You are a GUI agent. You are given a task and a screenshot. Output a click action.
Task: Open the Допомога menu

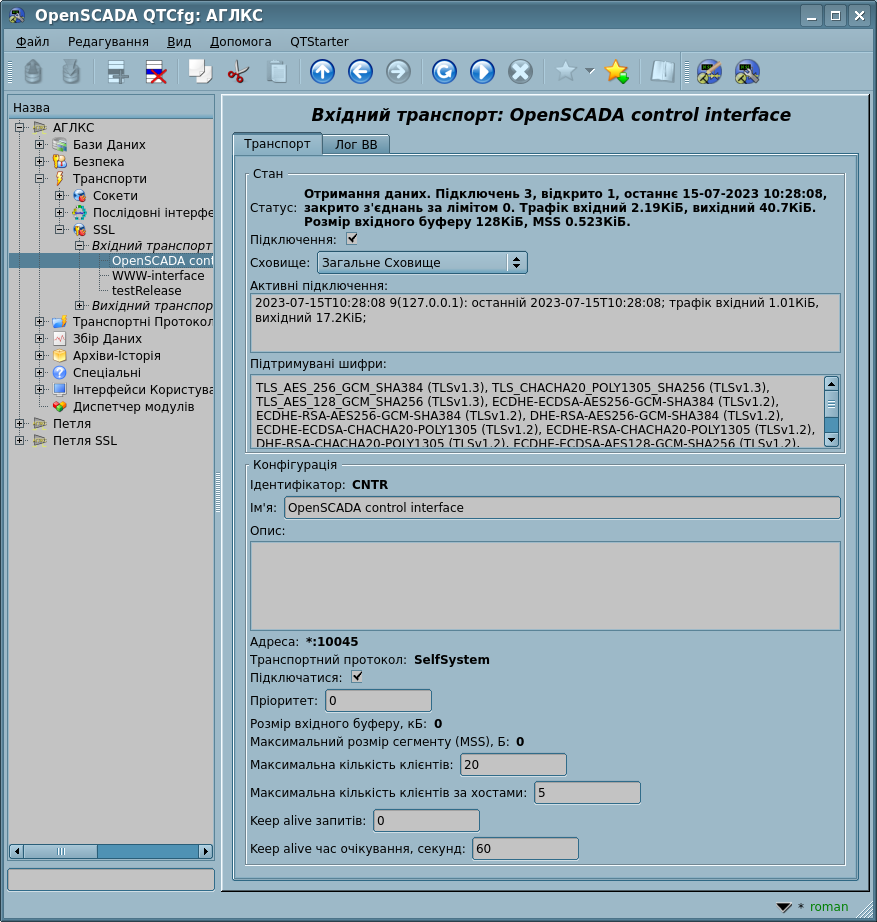[241, 42]
